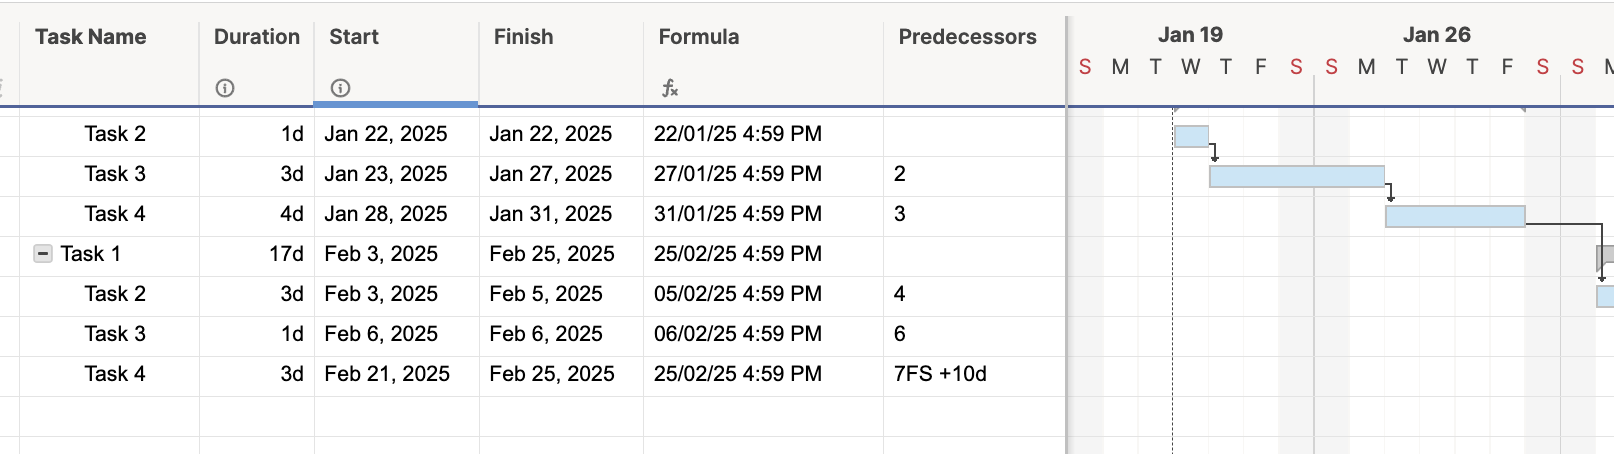Click the Gantt bar starting Jan 22
This screenshot has width=1614, height=454.
(x=1191, y=136)
